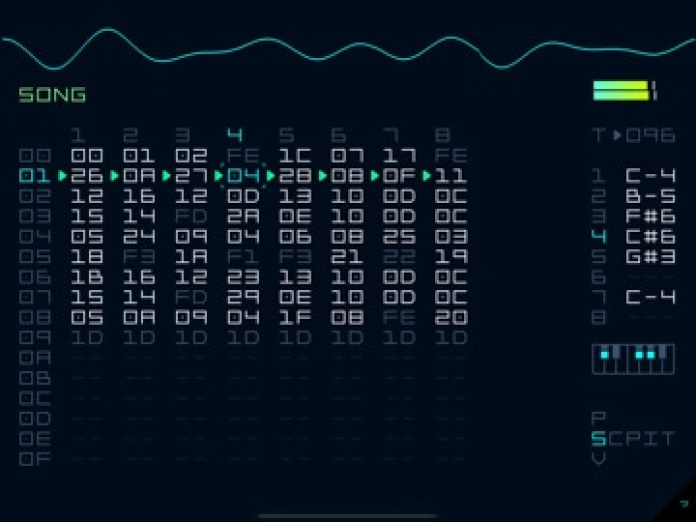Screen dimensions: 696x522
Task: Select the cursor cell 04 in row 01
Action: pyautogui.click(x=243, y=176)
